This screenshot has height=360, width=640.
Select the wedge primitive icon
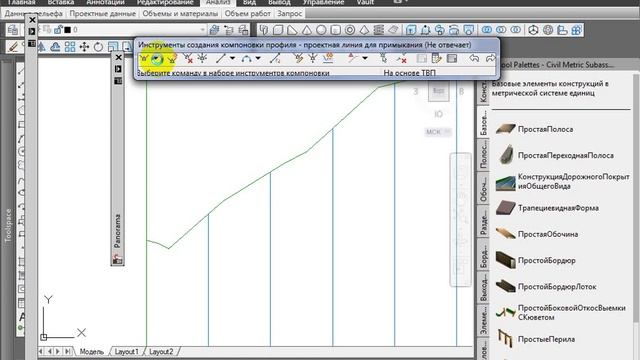(292, 30)
